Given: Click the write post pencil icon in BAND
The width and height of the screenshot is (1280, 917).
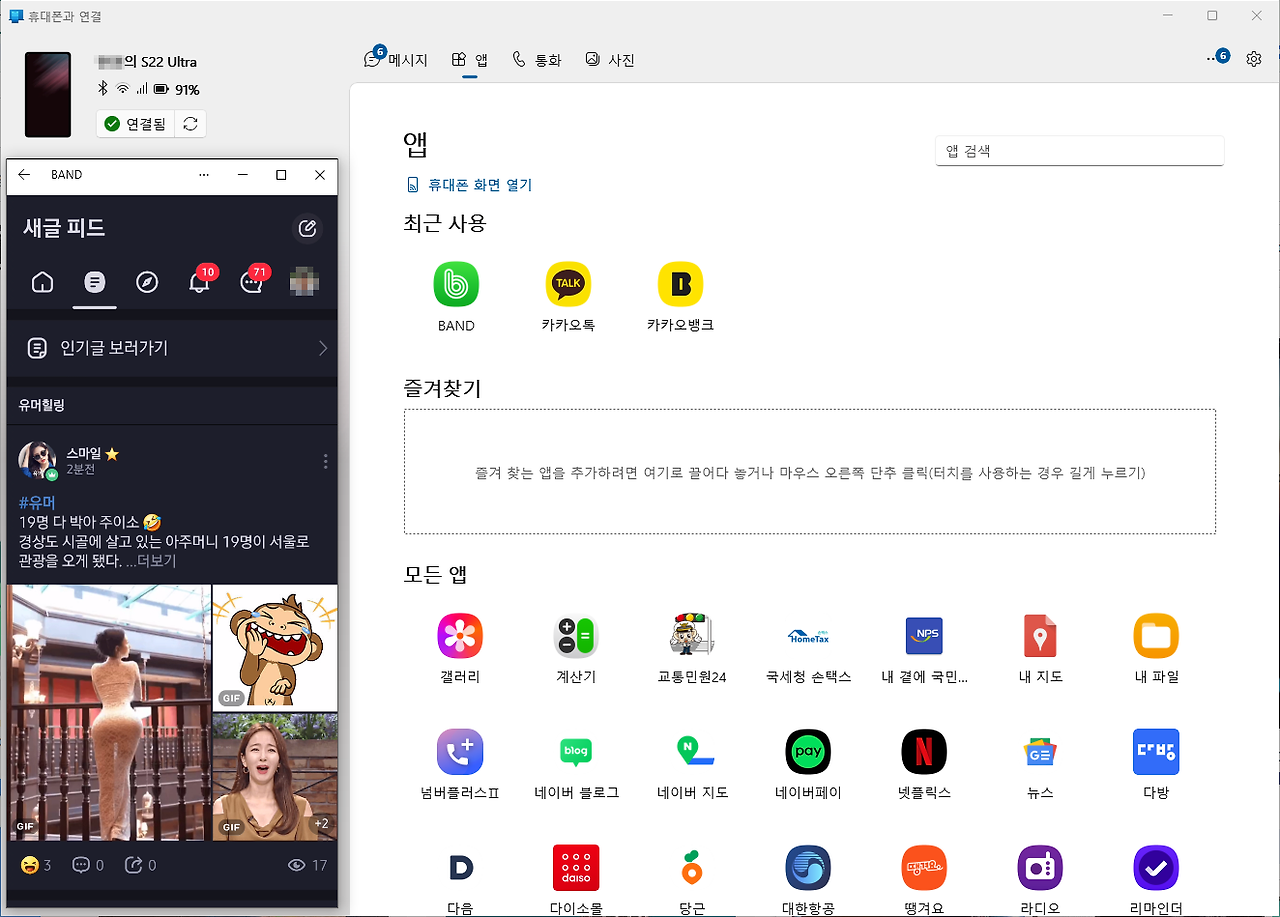Looking at the screenshot, I should 308,229.
